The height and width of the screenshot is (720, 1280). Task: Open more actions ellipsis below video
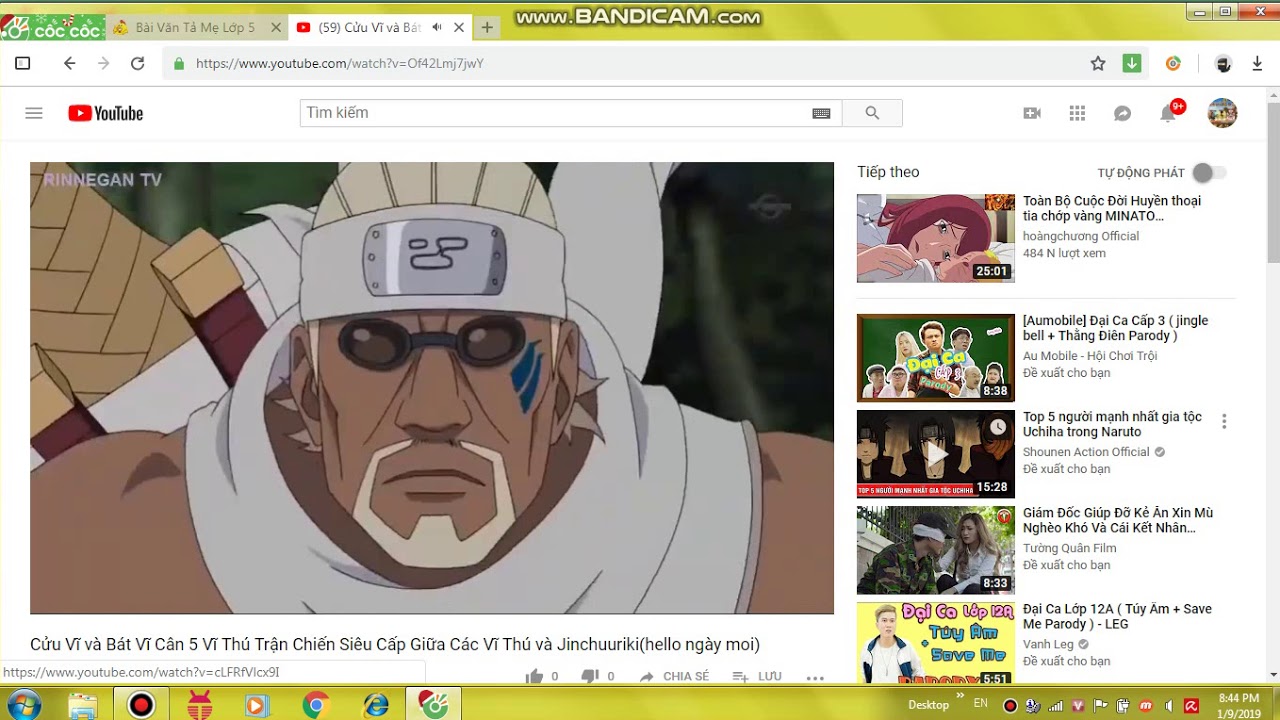click(x=815, y=677)
